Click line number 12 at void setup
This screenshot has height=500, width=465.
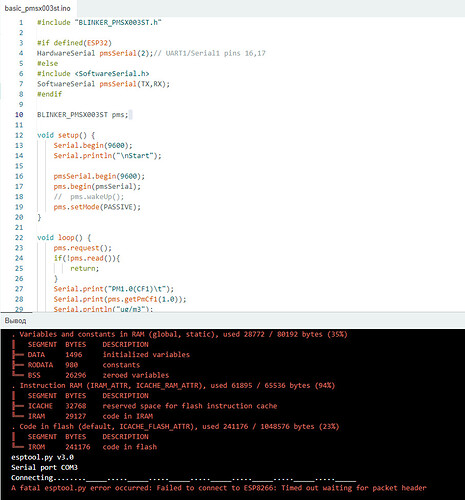[19, 135]
